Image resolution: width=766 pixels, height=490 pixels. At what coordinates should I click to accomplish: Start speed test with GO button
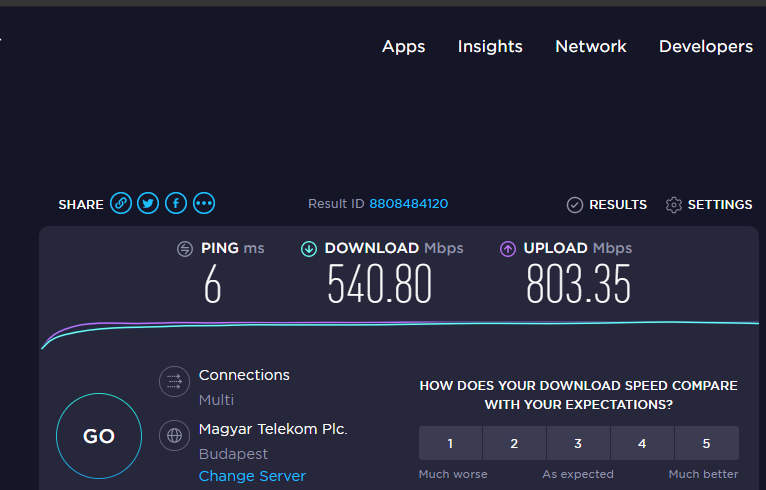click(x=99, y=436)
